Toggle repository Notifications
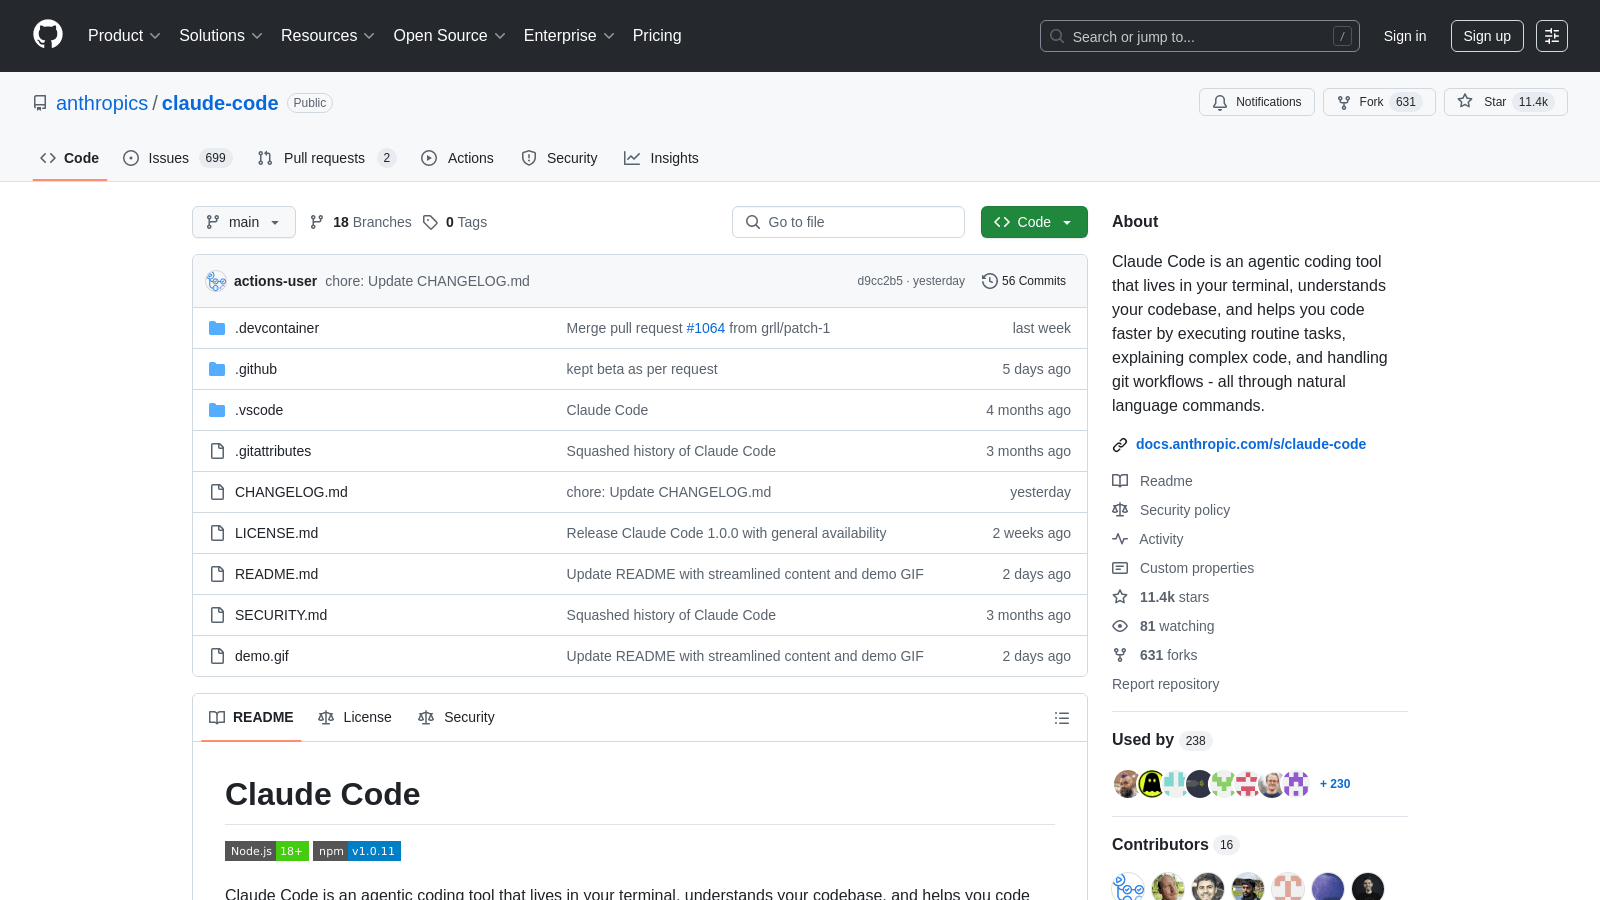 point(1257,101)
